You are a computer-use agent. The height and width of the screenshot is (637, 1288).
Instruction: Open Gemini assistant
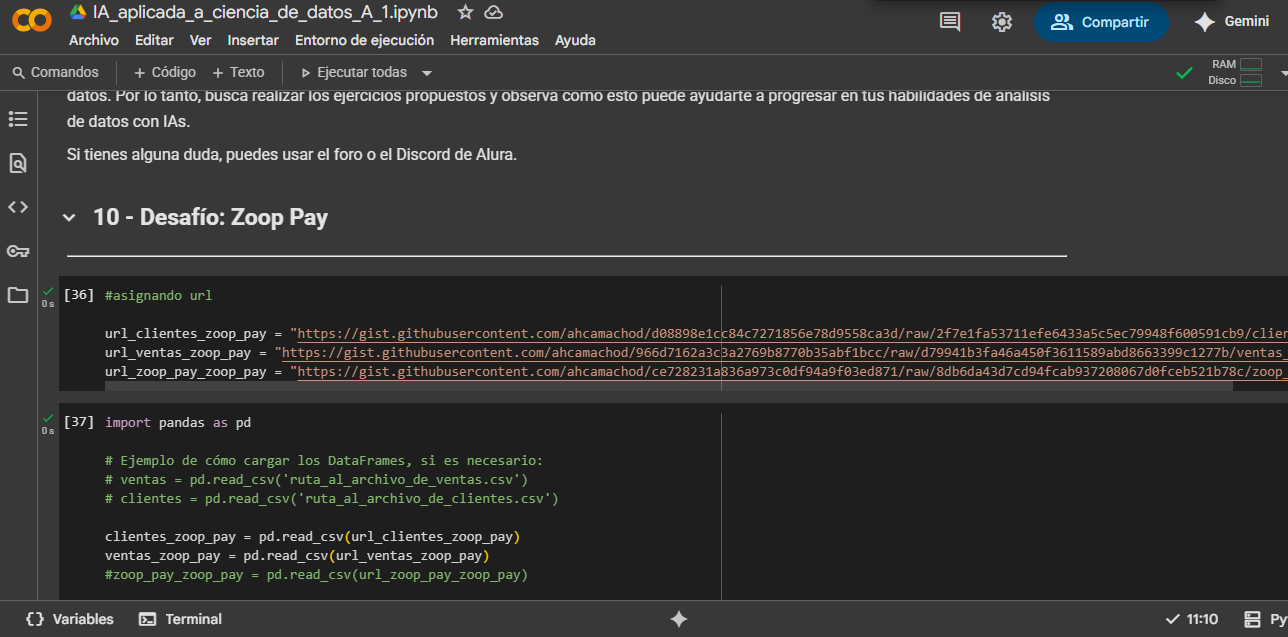(x=1231, y=21)
